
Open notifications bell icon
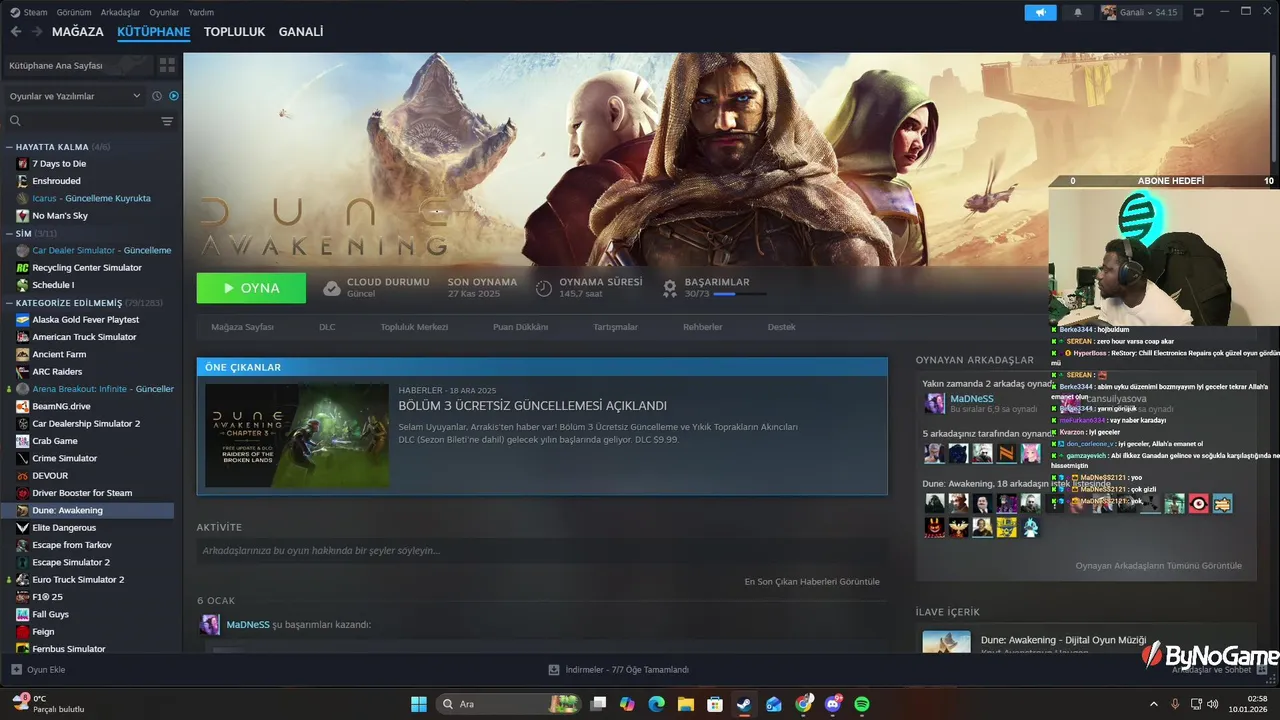click(x=1078, y=12)
